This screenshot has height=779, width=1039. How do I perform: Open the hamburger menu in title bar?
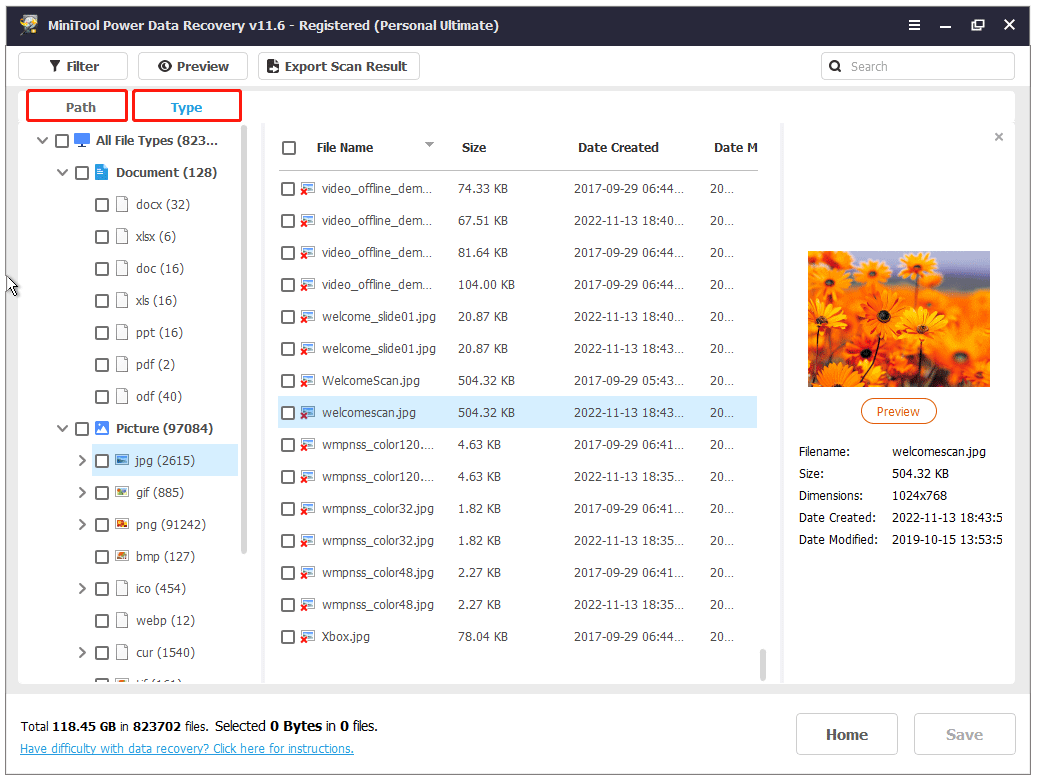coord(914,25)
